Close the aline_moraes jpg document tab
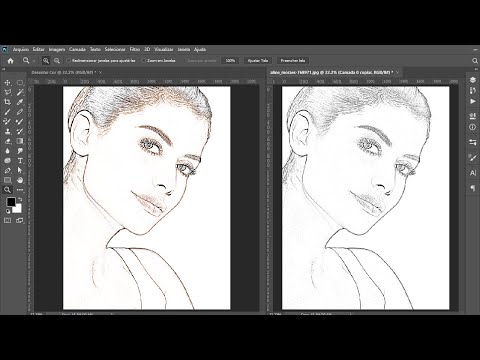 (x=397, y=72)
